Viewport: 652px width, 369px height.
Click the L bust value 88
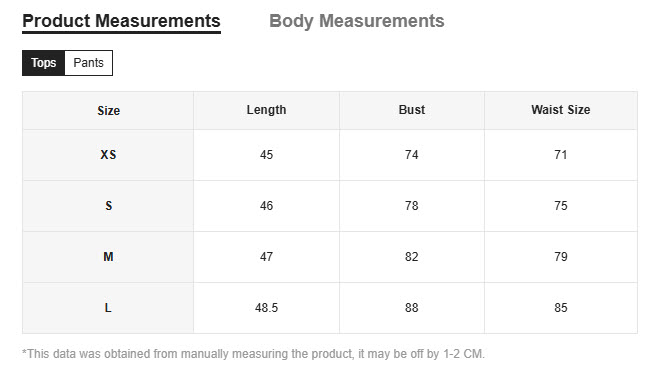click(x=412, y=308)
